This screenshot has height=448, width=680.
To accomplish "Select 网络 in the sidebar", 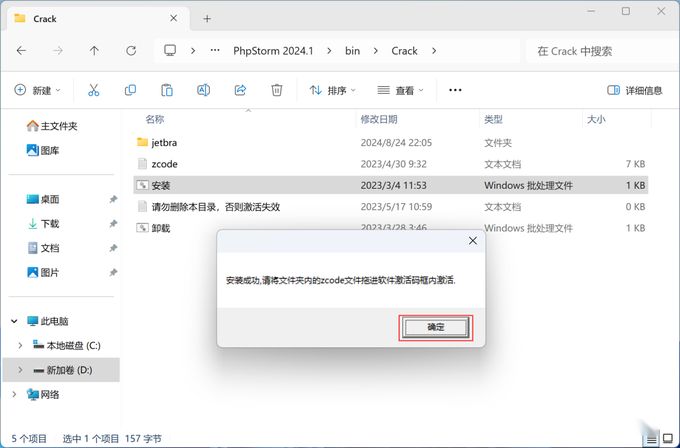I will [x=43, y=394].
